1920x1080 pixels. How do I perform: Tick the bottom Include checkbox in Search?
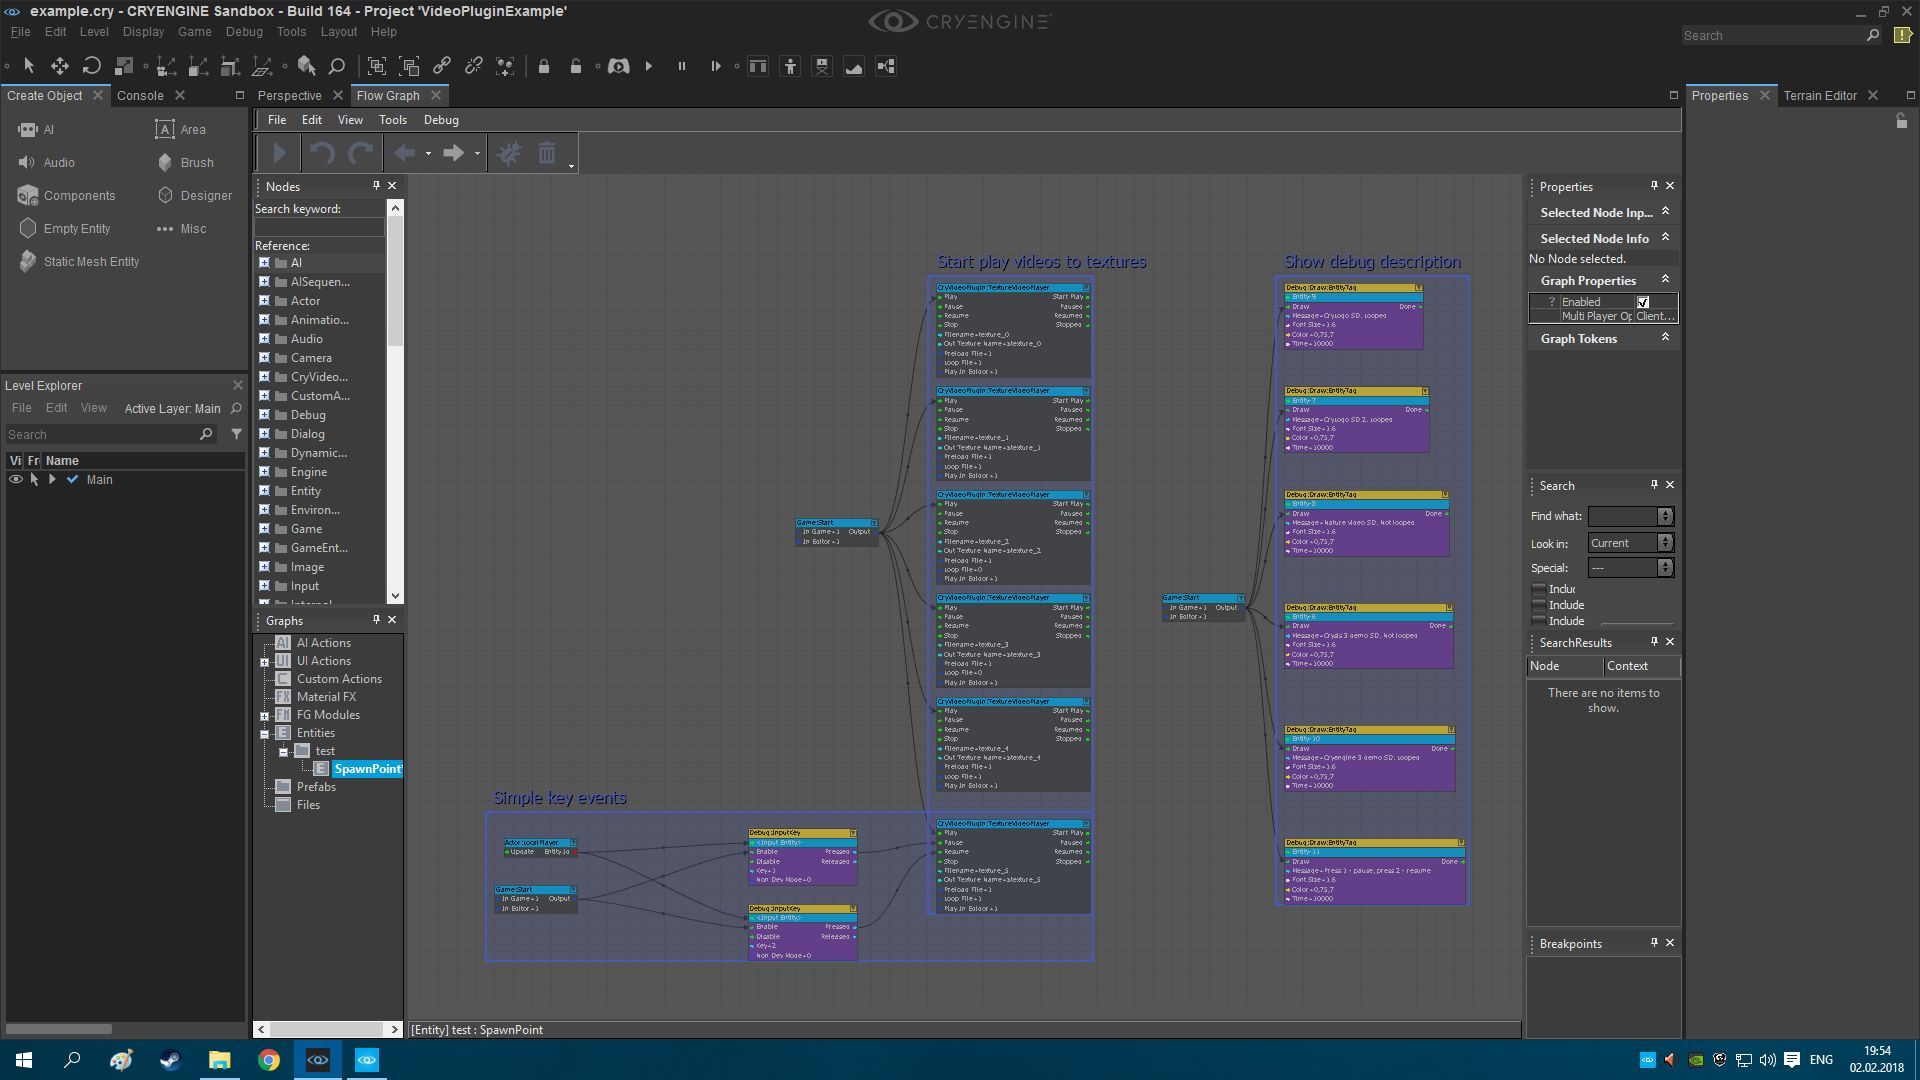point(1539,621)
